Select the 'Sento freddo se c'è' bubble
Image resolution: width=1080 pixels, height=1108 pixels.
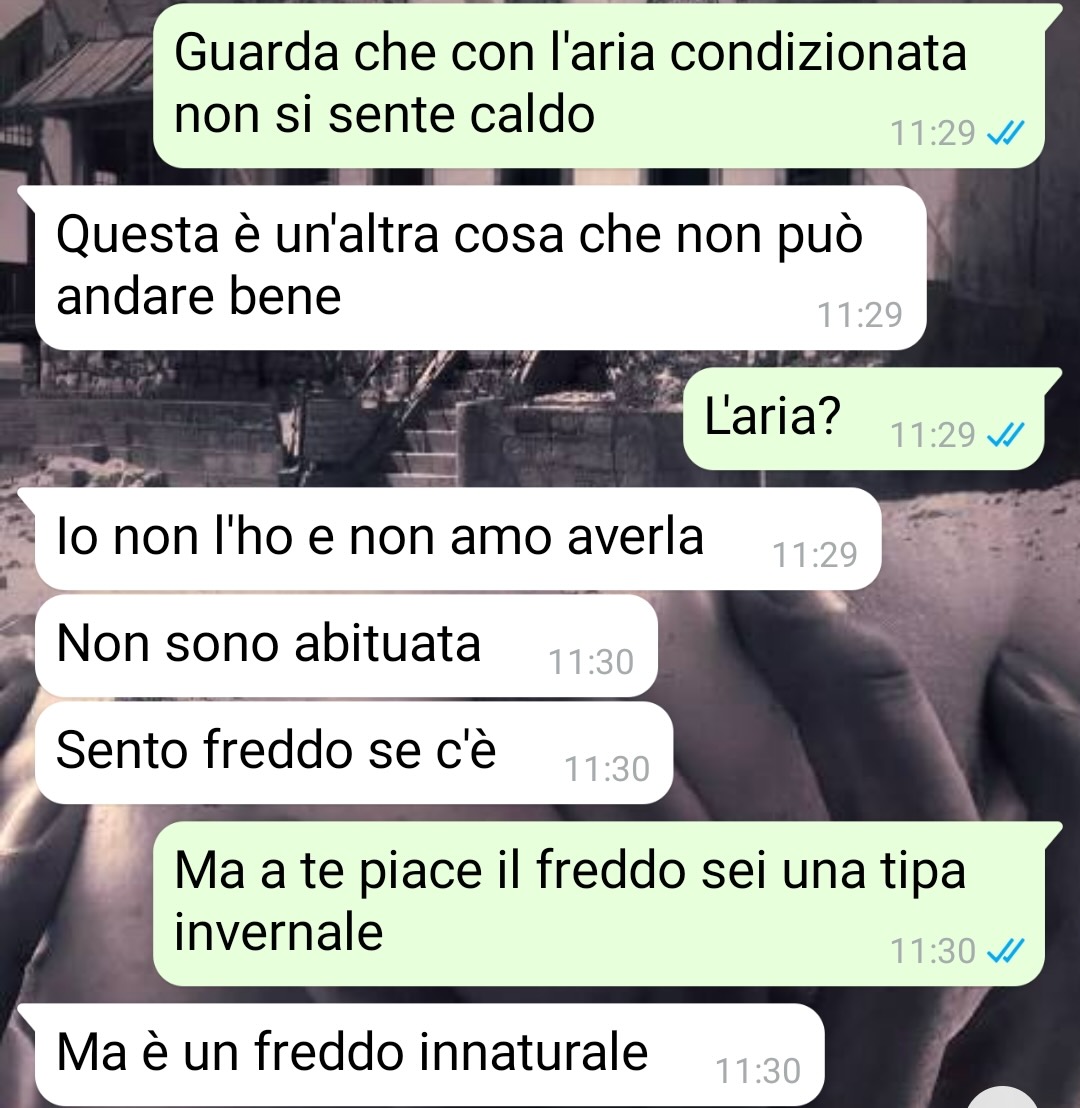pos(353,753)
